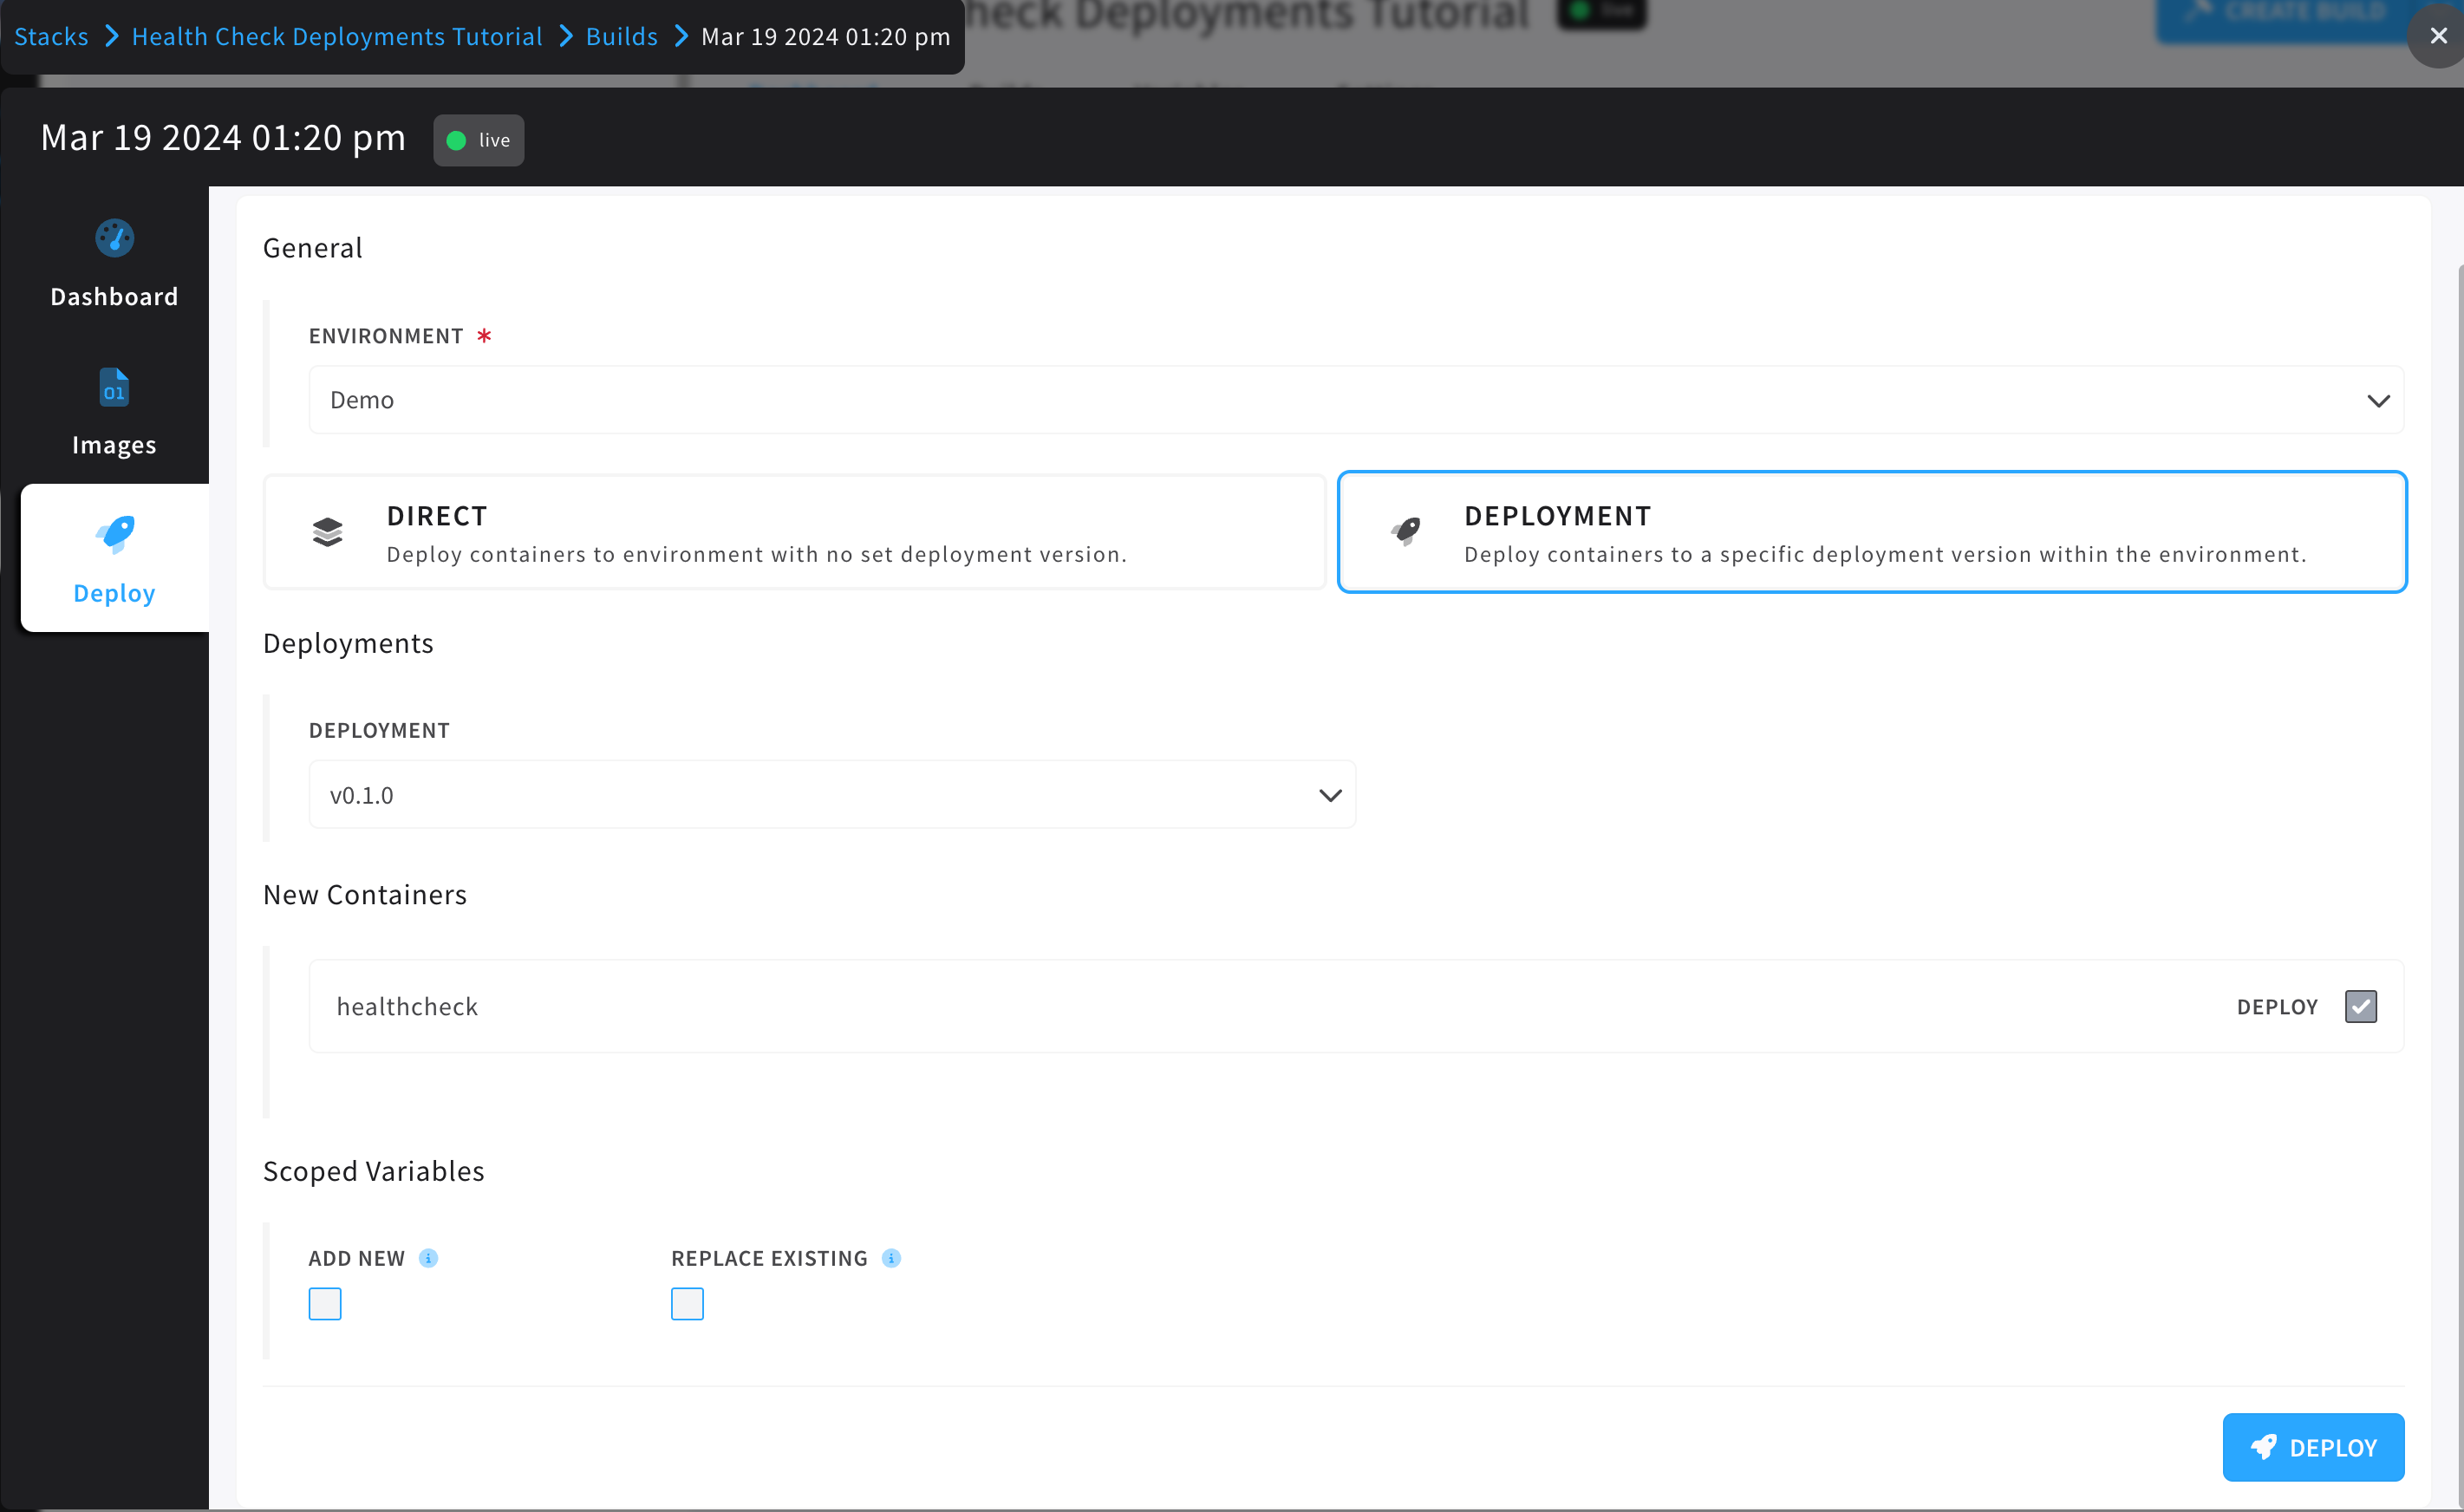
Task: Select the Builds breadcrumb menu item
Action: [622, 37]
